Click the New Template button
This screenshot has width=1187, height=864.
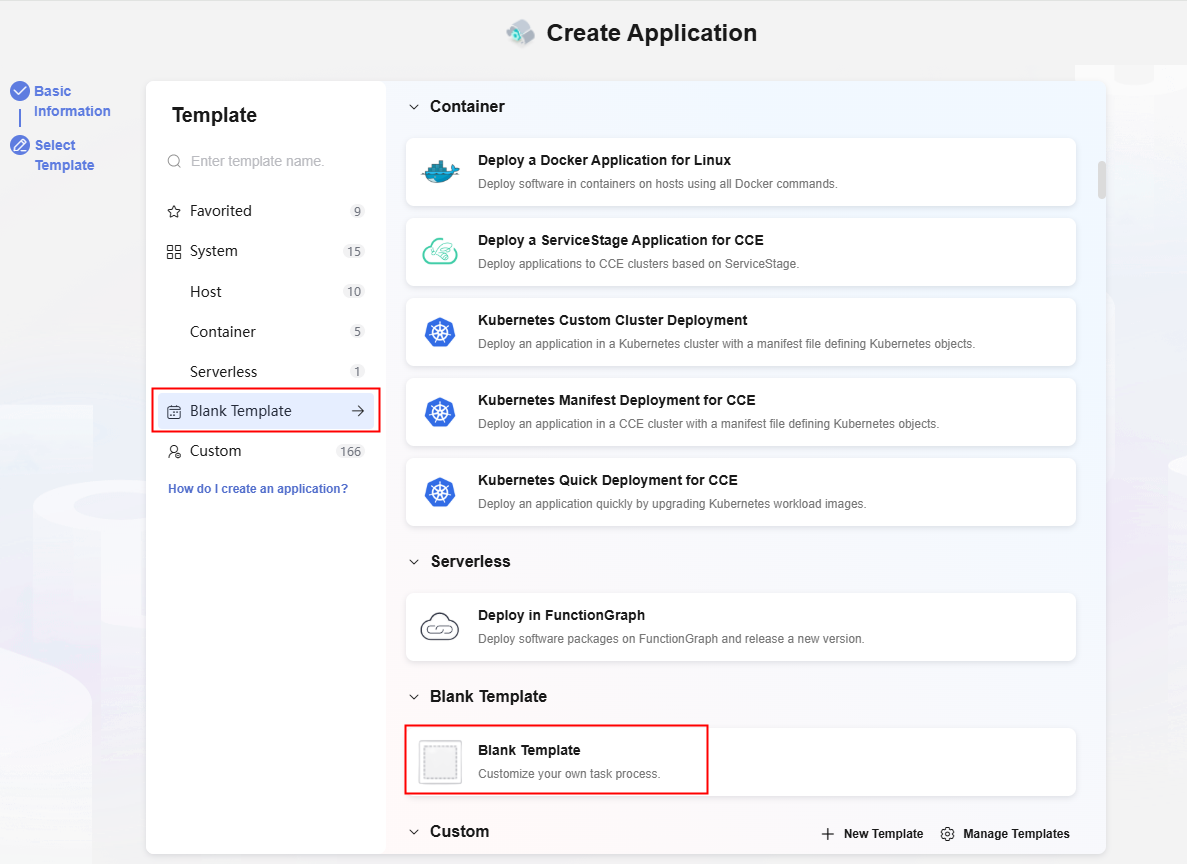872,834
